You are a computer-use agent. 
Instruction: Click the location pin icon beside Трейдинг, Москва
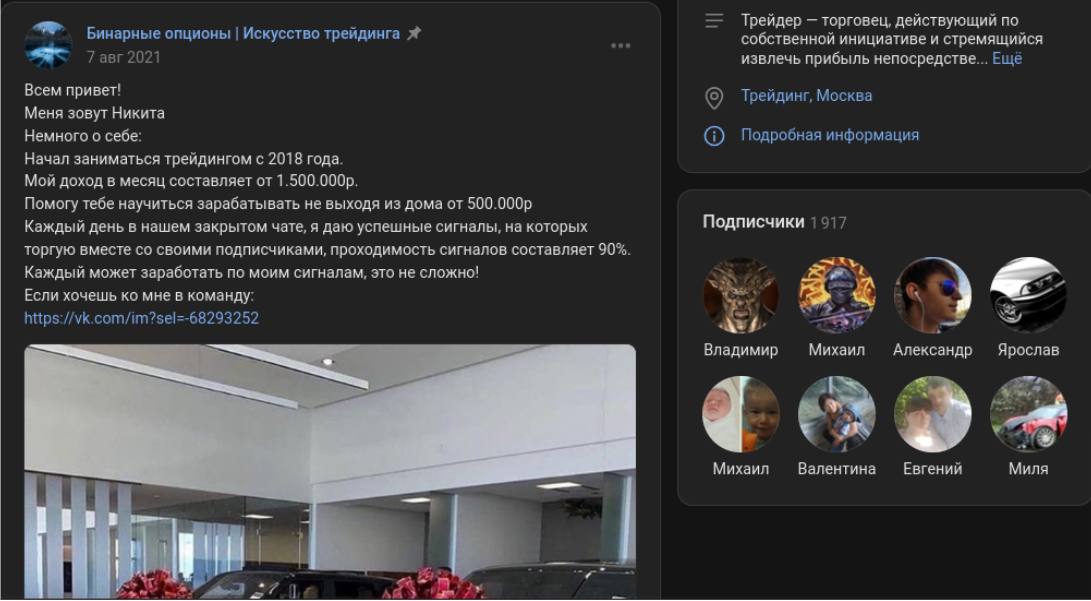tap(714, 98)
